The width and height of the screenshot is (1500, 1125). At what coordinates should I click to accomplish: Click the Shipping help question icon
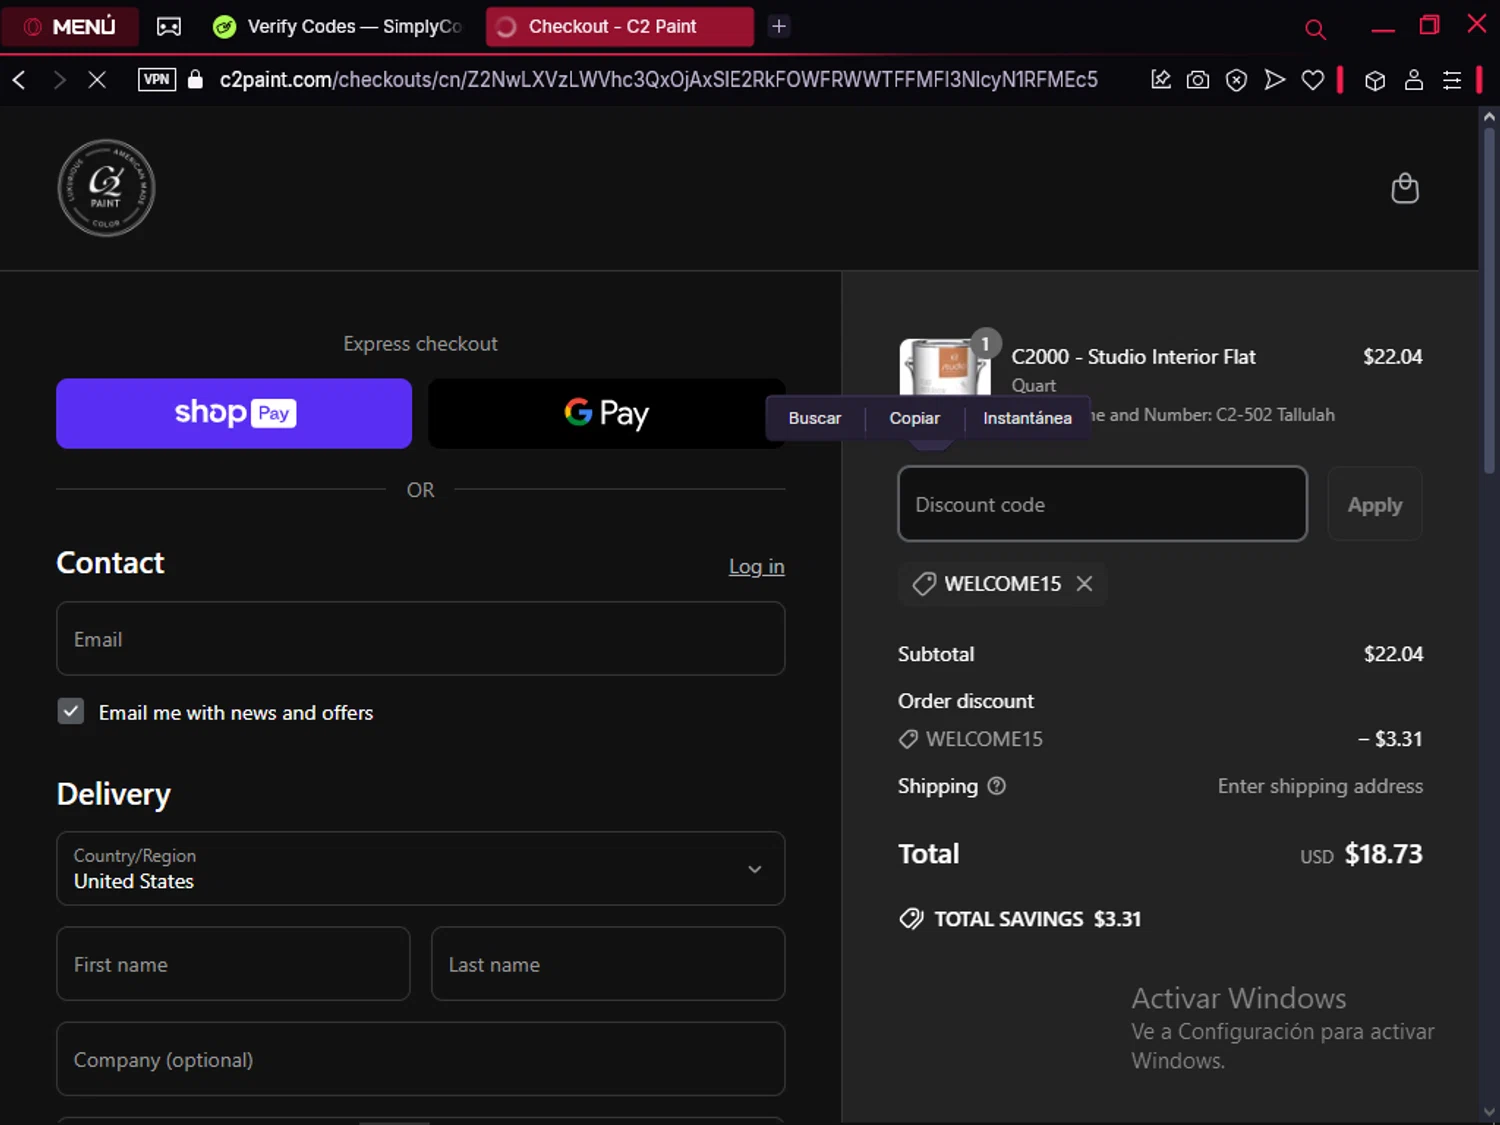[x=996, y=786]
